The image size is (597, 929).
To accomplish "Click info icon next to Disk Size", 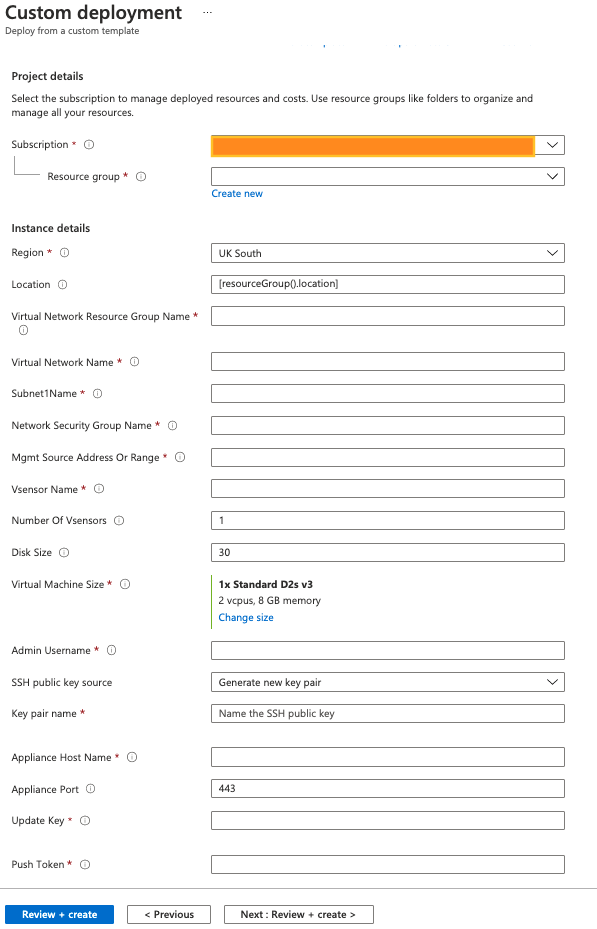I will point(64,553).
